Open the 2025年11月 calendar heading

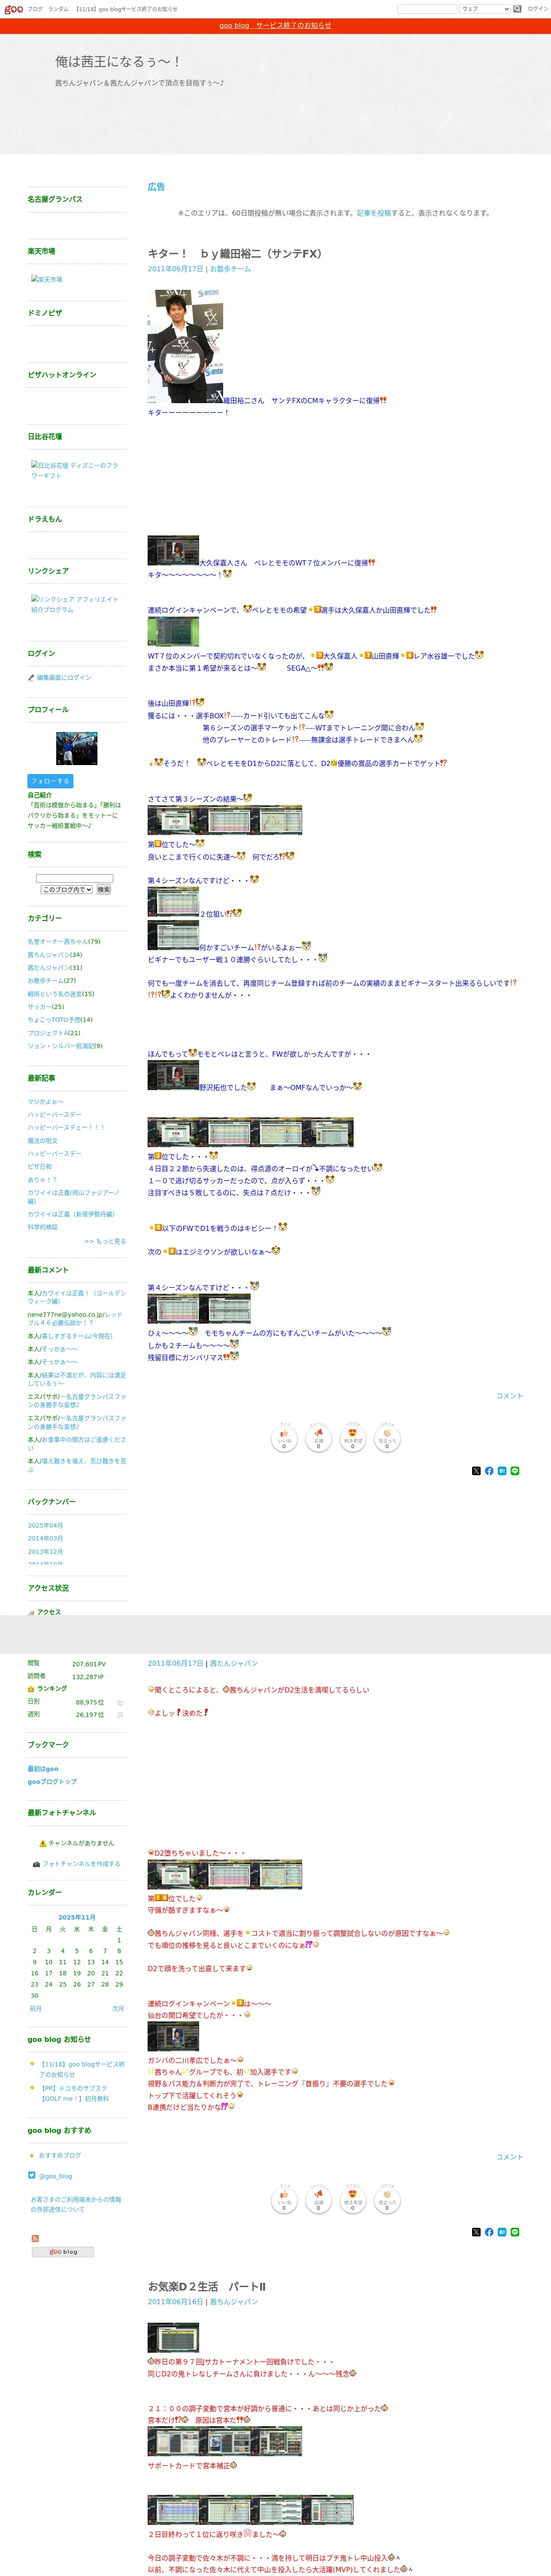pyautogui.click(x=77, y=1918)
